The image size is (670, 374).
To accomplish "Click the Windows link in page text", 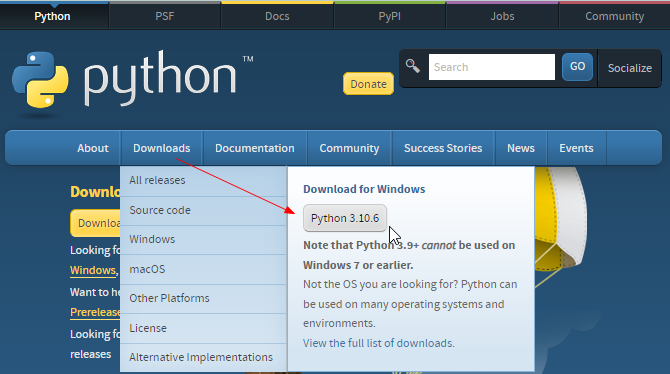I will (x=93, y=270).
